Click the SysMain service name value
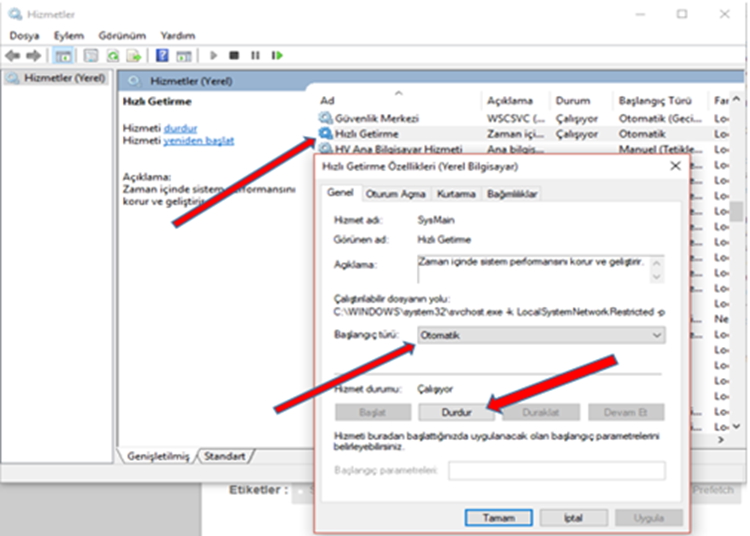This screenshot has height=536, width=750. [x=436, y=220]
